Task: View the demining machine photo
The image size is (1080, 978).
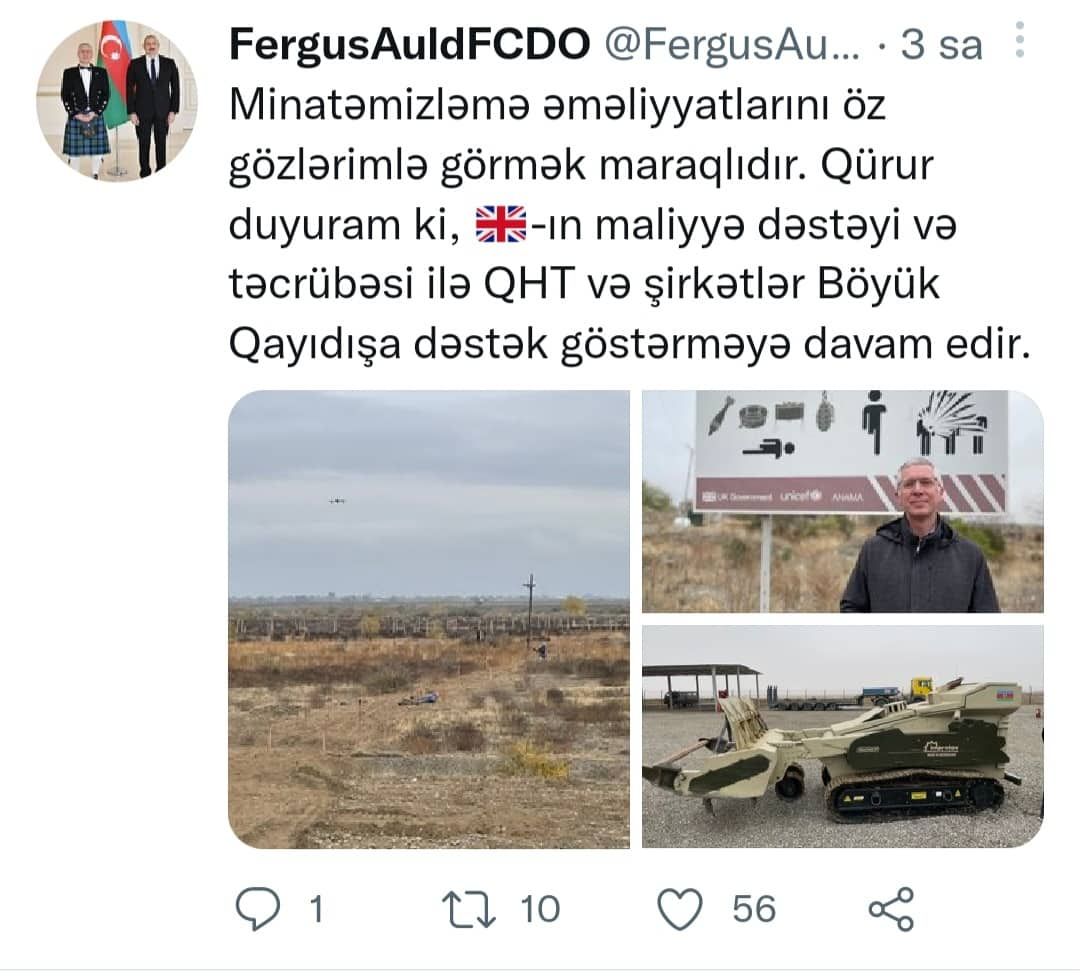Action: (842, 736)
